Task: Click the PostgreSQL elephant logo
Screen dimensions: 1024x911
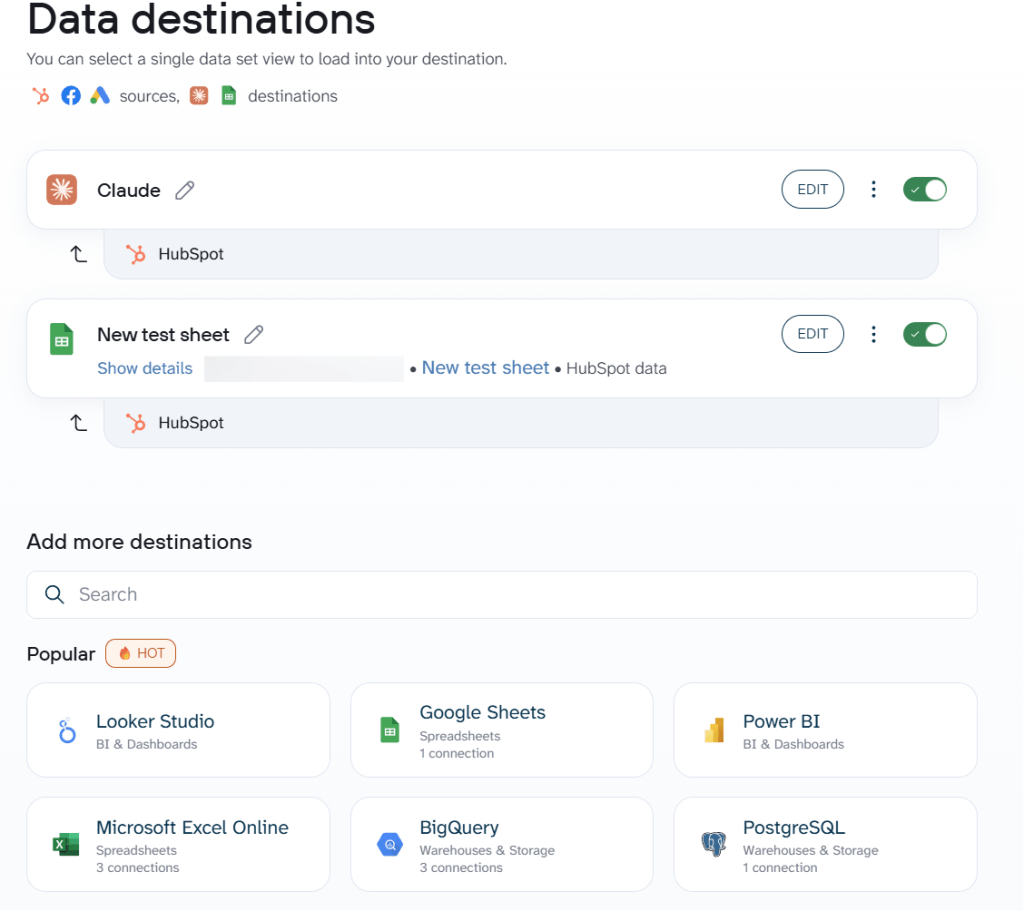Action: pyautogui.click(x=714, y=844)
